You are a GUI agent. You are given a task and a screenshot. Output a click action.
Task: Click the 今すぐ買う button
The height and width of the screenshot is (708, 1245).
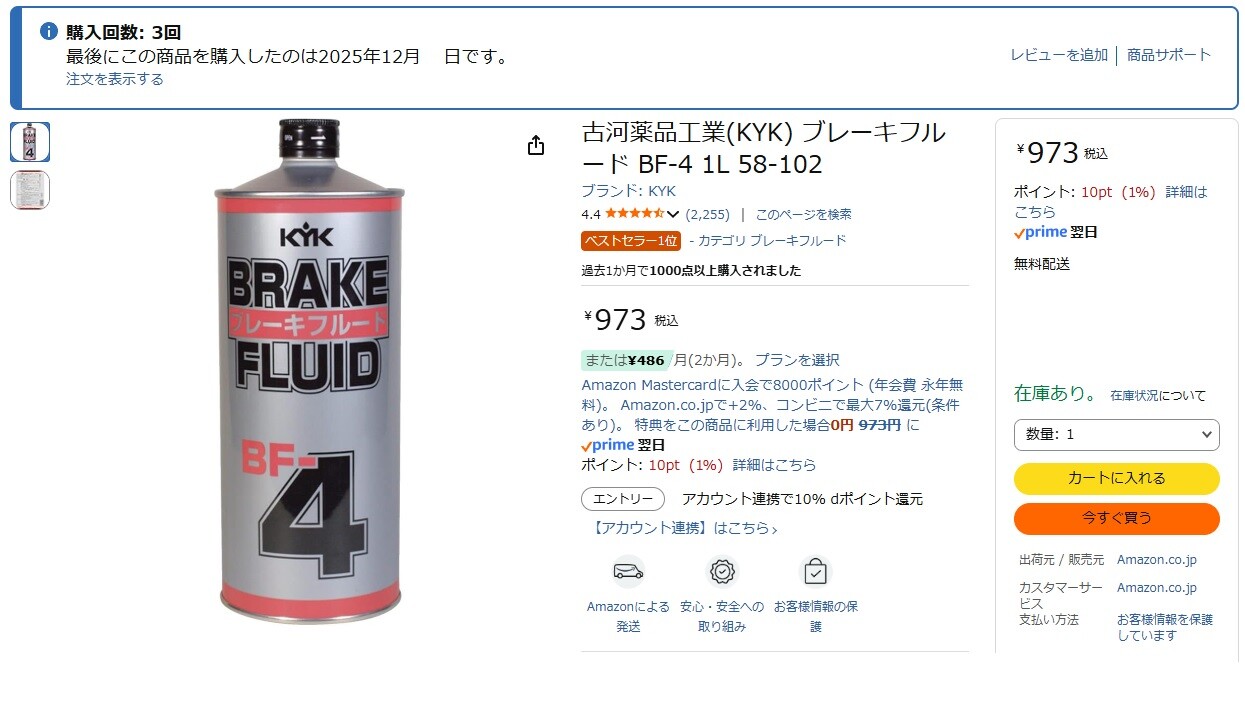tap(1117, 519)
